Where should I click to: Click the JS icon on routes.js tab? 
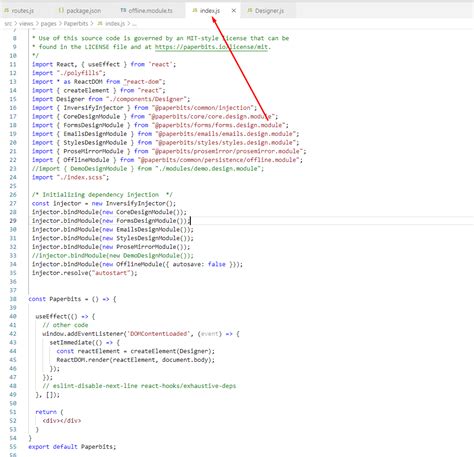[x=7, y=11]
